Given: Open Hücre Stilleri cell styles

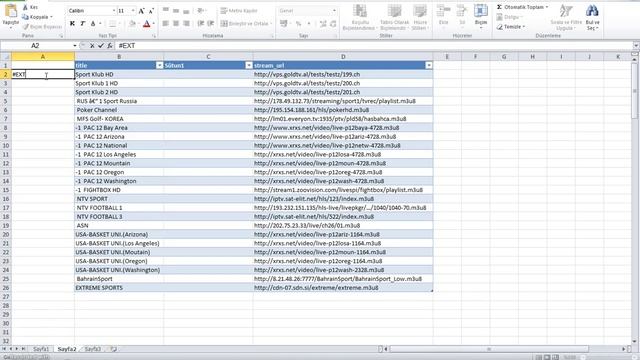Looking at the screenshot, I should coord(420,17).
